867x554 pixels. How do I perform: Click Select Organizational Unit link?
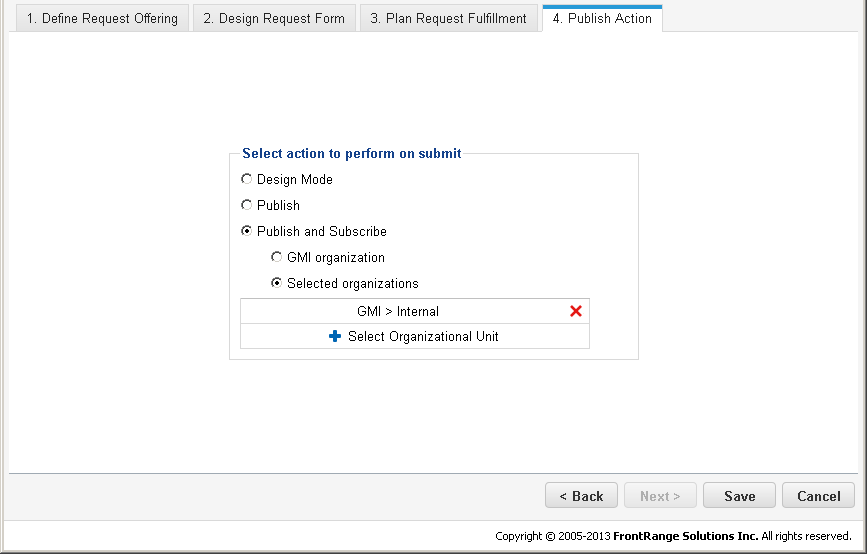point(423,336)
